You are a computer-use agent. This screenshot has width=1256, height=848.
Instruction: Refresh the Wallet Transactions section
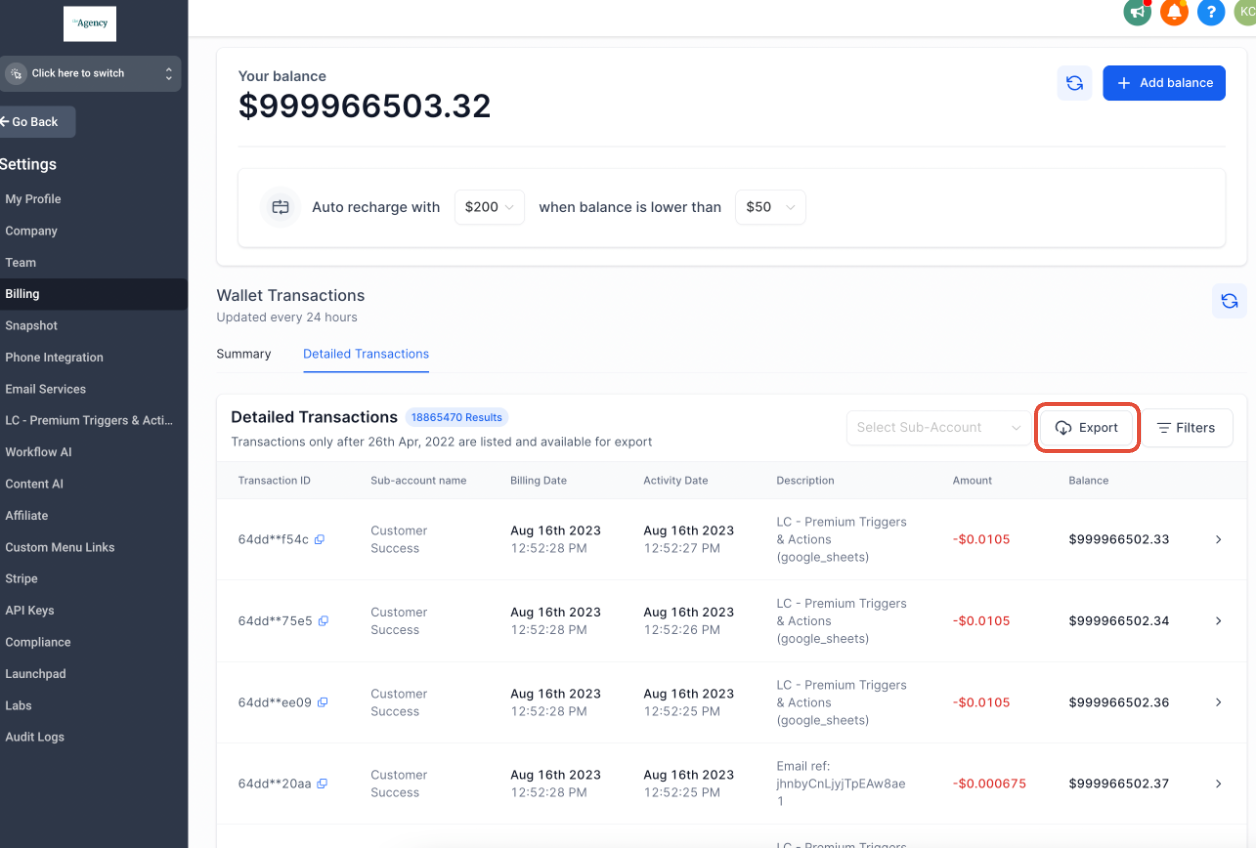tap(1229, 301)
